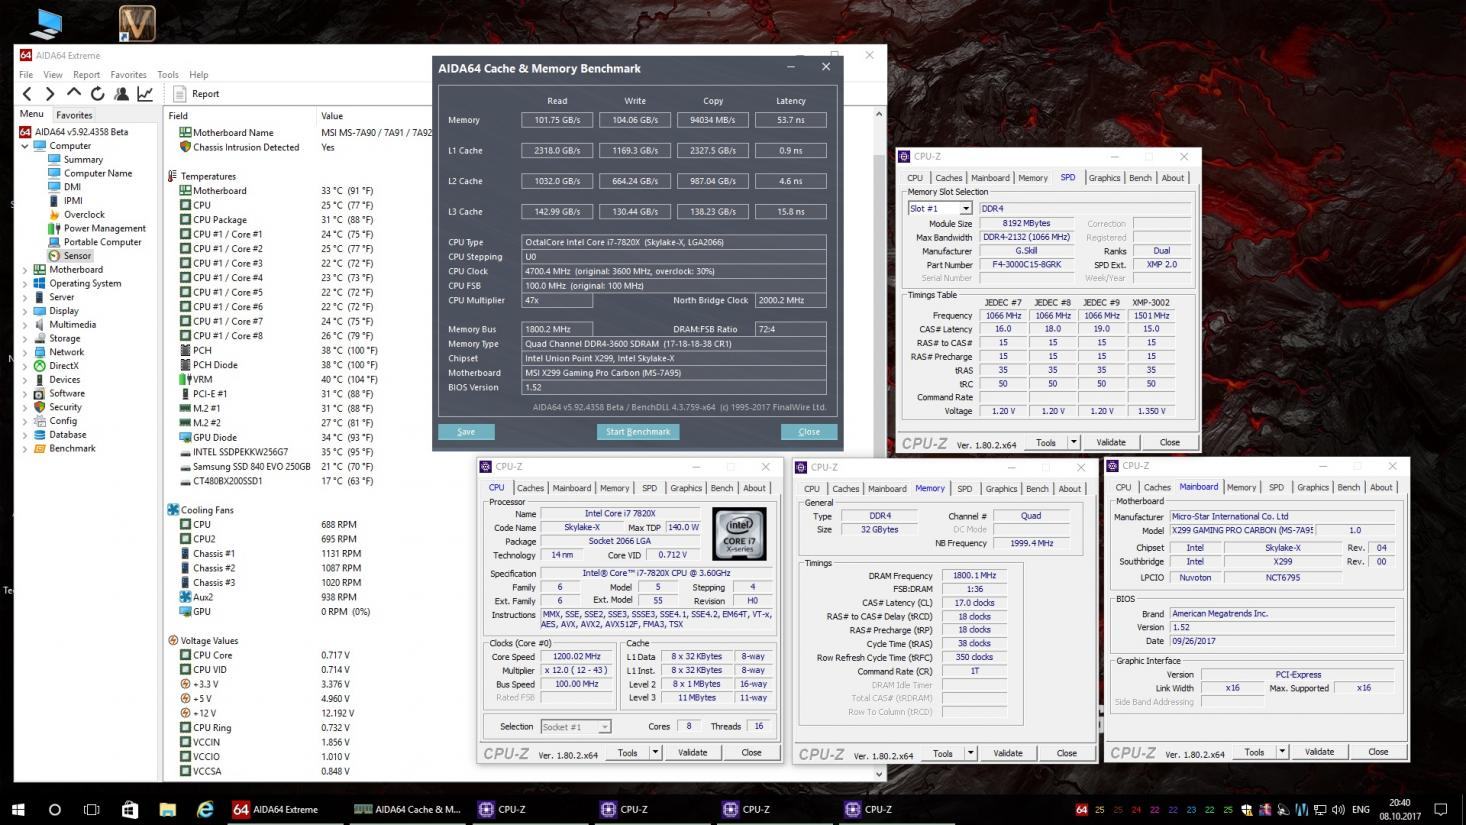Click Tools button in CPU-Z Memory window
This screenshot has width=1466, height=825.
pyautogui.click(x=942, y=753)
